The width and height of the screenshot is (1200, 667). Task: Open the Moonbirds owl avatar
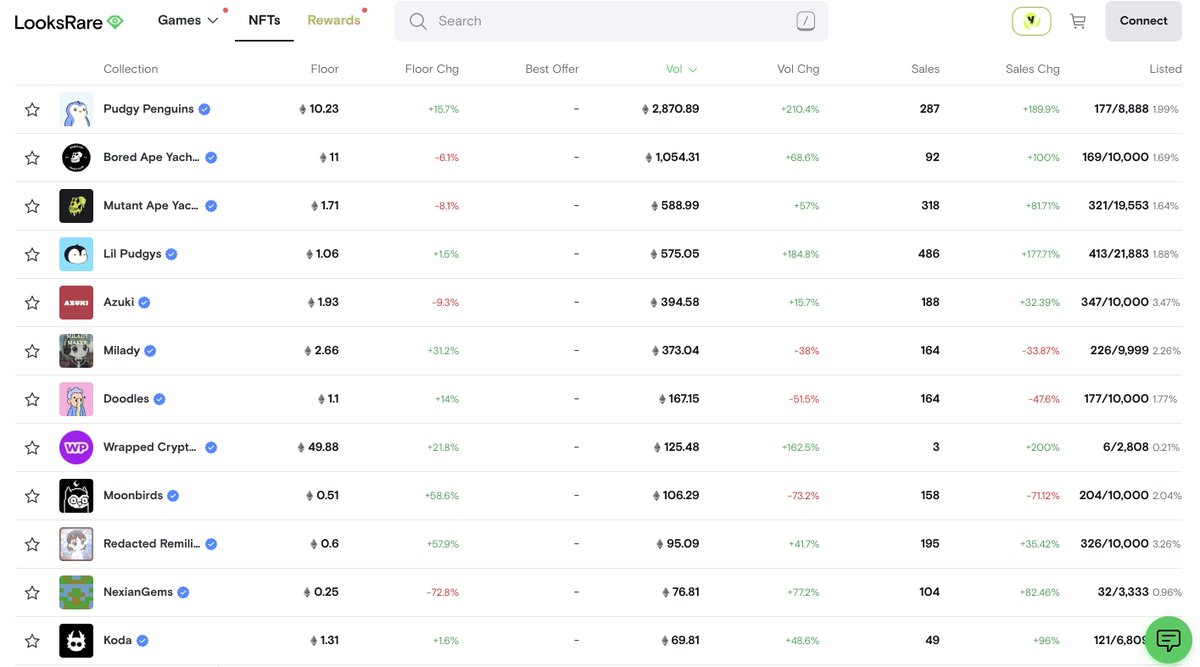(x=76, y=496)
